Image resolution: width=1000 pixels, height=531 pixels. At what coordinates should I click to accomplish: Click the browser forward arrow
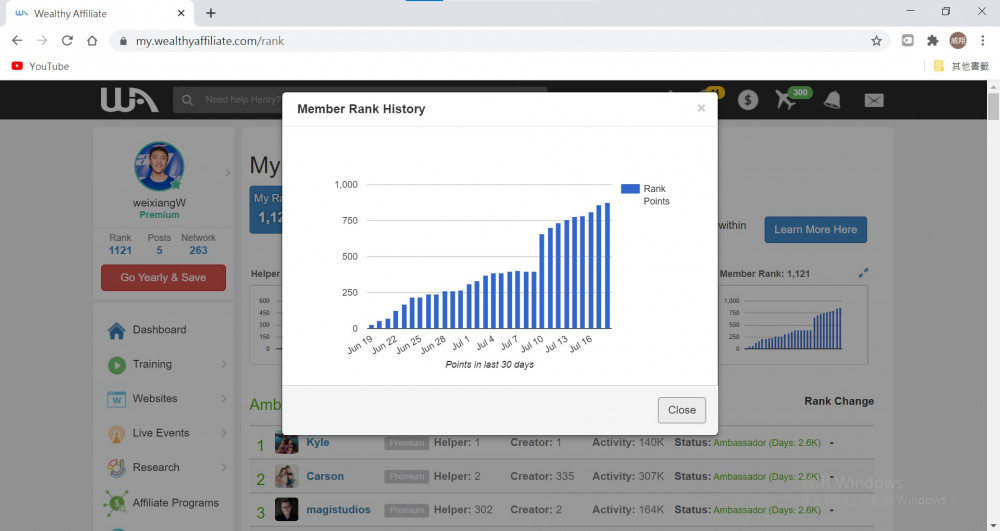[x=42, y=41]
